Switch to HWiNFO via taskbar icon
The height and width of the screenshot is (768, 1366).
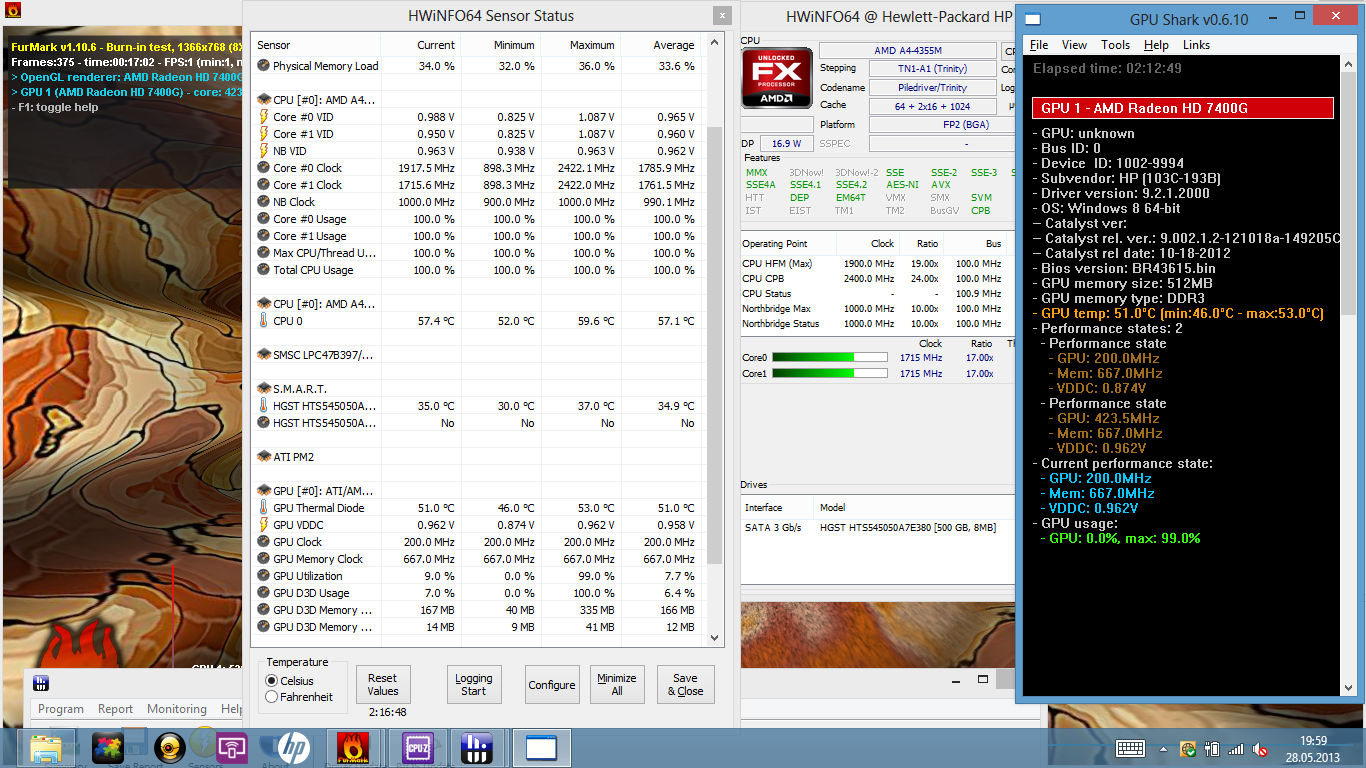(x=477, y=748)
